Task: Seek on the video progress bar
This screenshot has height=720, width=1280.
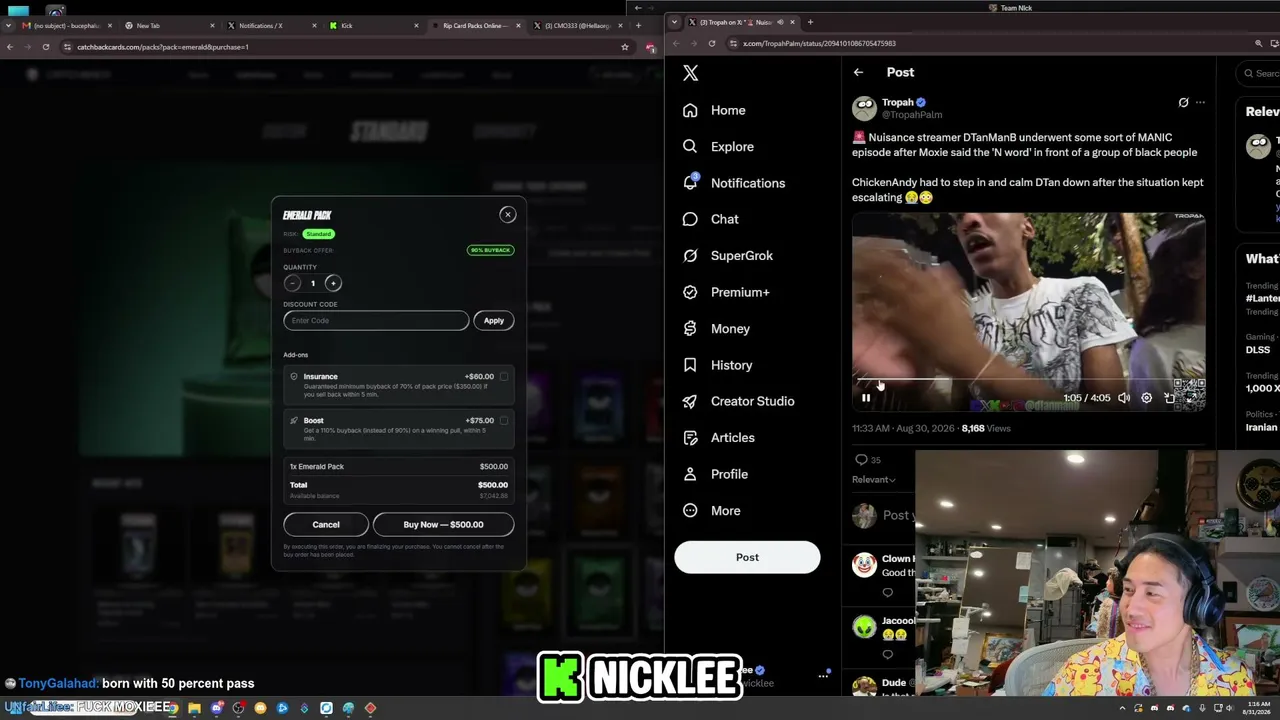Action: pyautogui.click(x=1028, y=380)
